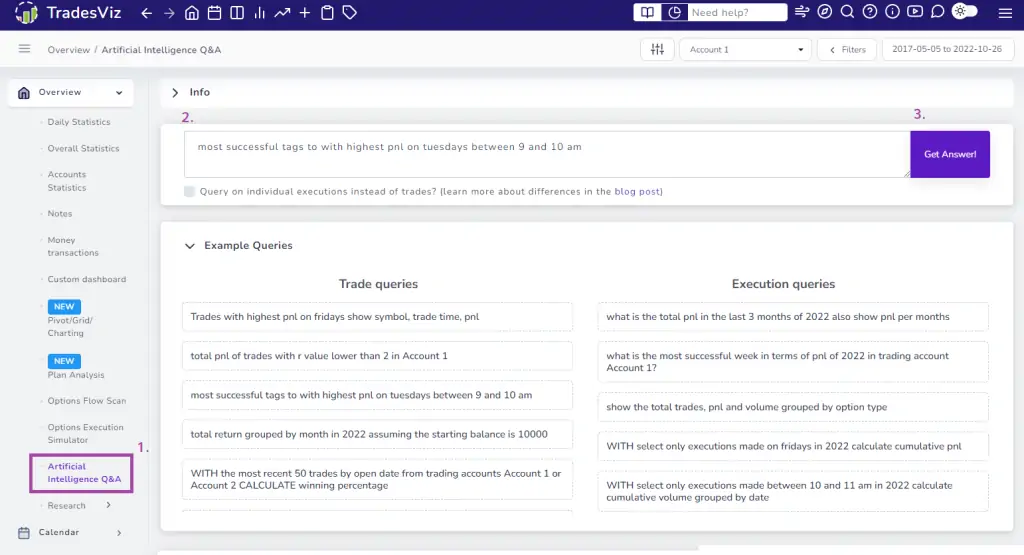Open Accounts Statistics in sidebar
The height and width of the screenshot is (555, 1024).
click(67, 181)
